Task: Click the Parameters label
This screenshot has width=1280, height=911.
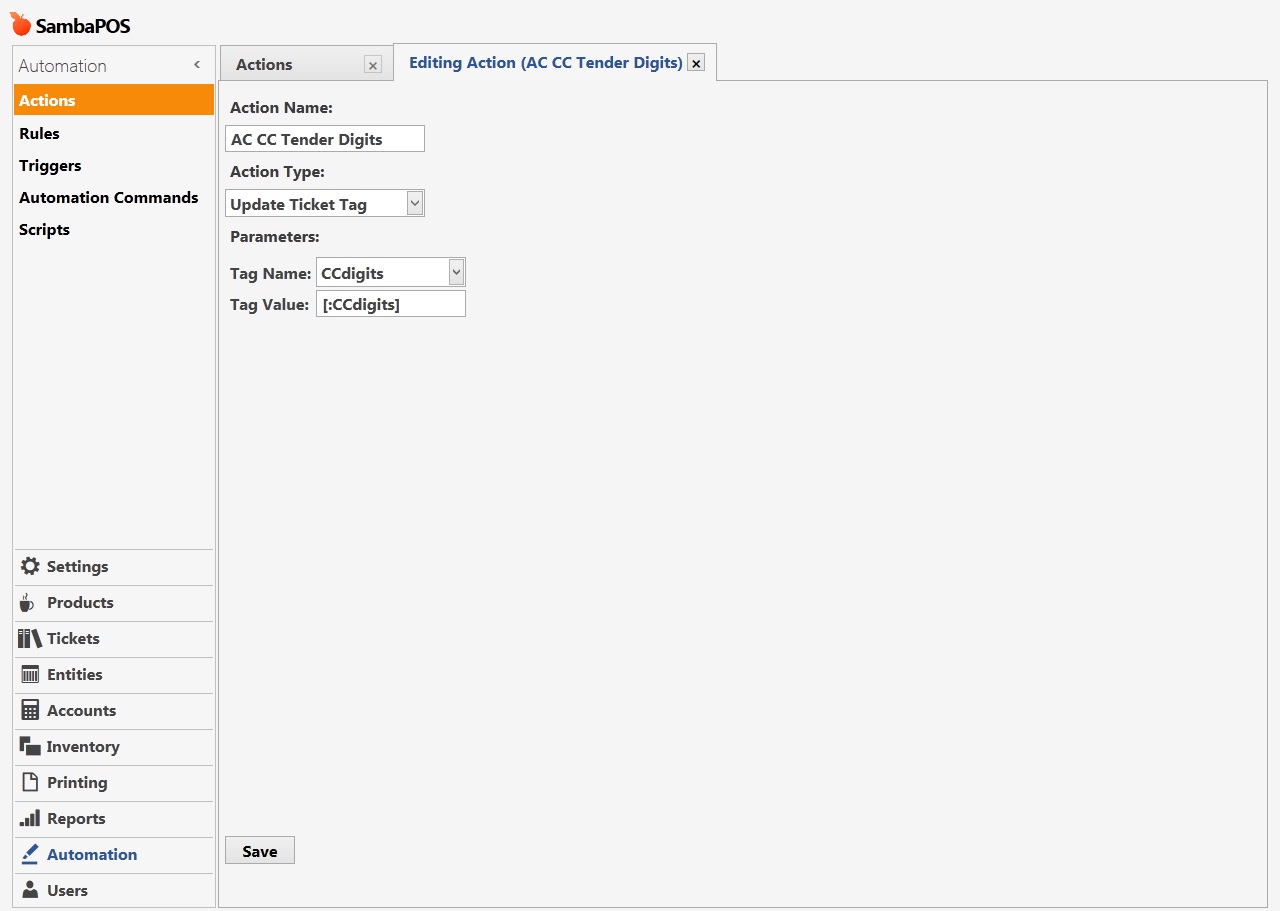Action: [275, 237]
